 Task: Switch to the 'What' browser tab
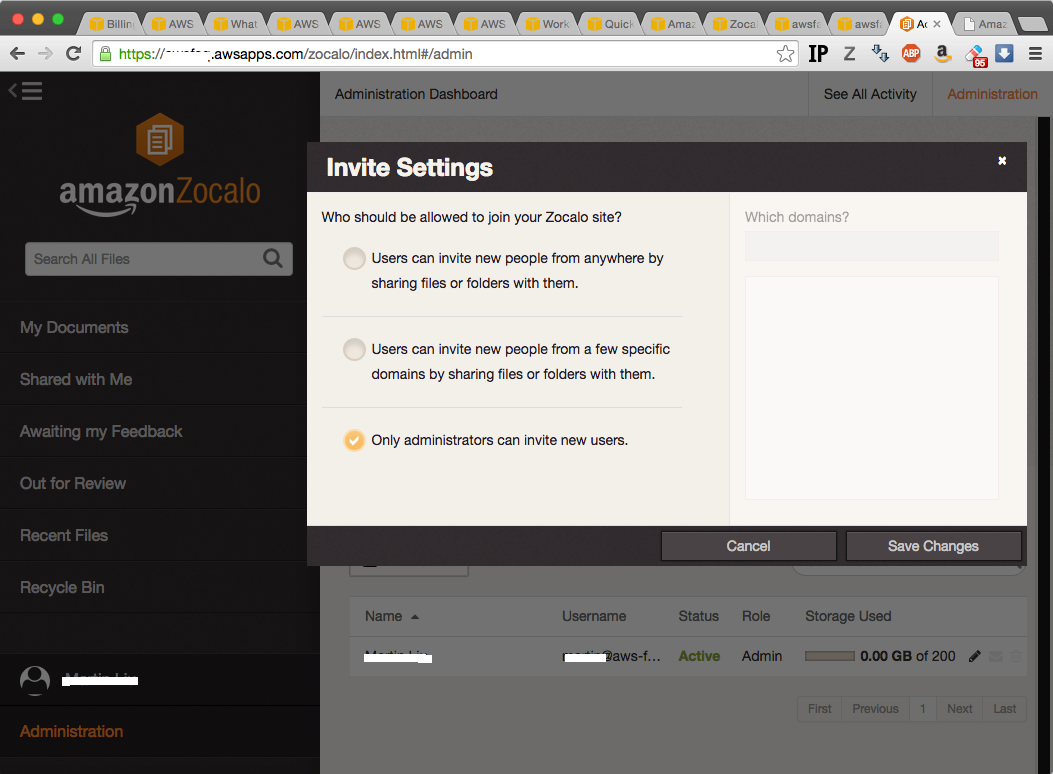(236, 24)
